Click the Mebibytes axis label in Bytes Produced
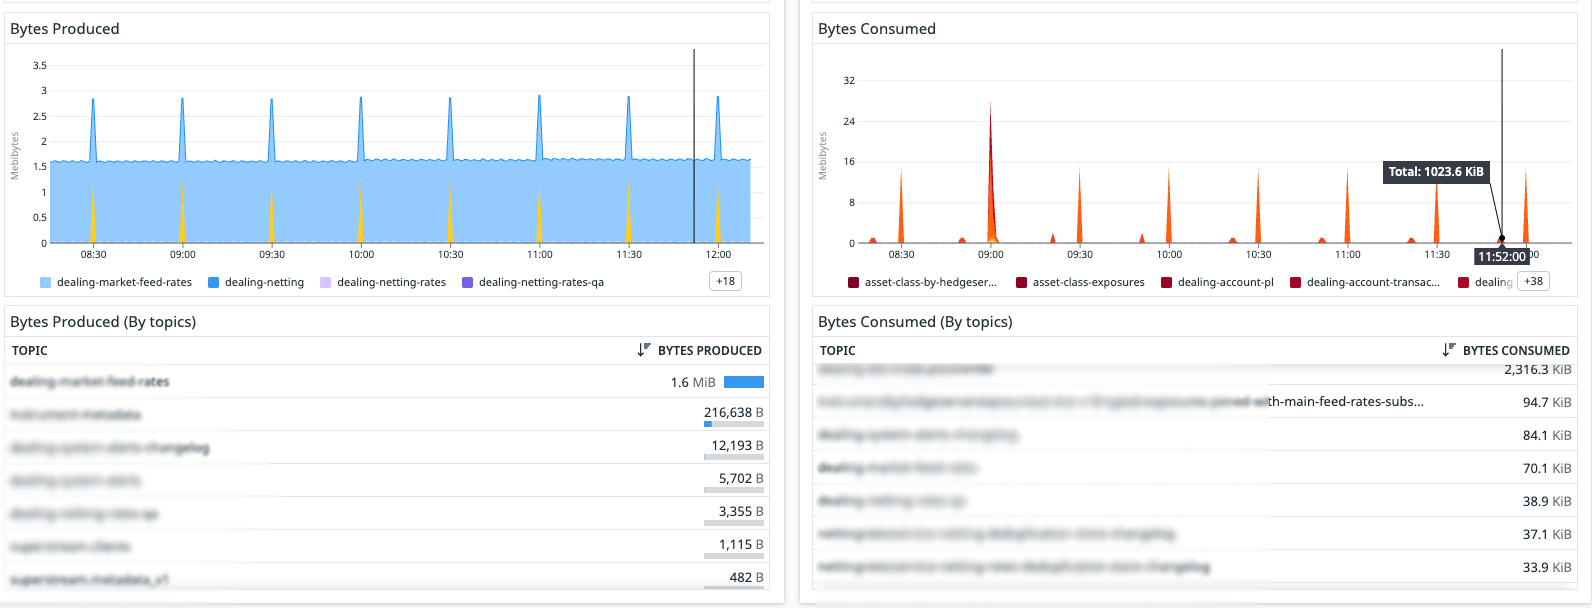Image resolution: width=1592 pixels, height=608 pixels. pyautogui.click(x=15, y=155)
